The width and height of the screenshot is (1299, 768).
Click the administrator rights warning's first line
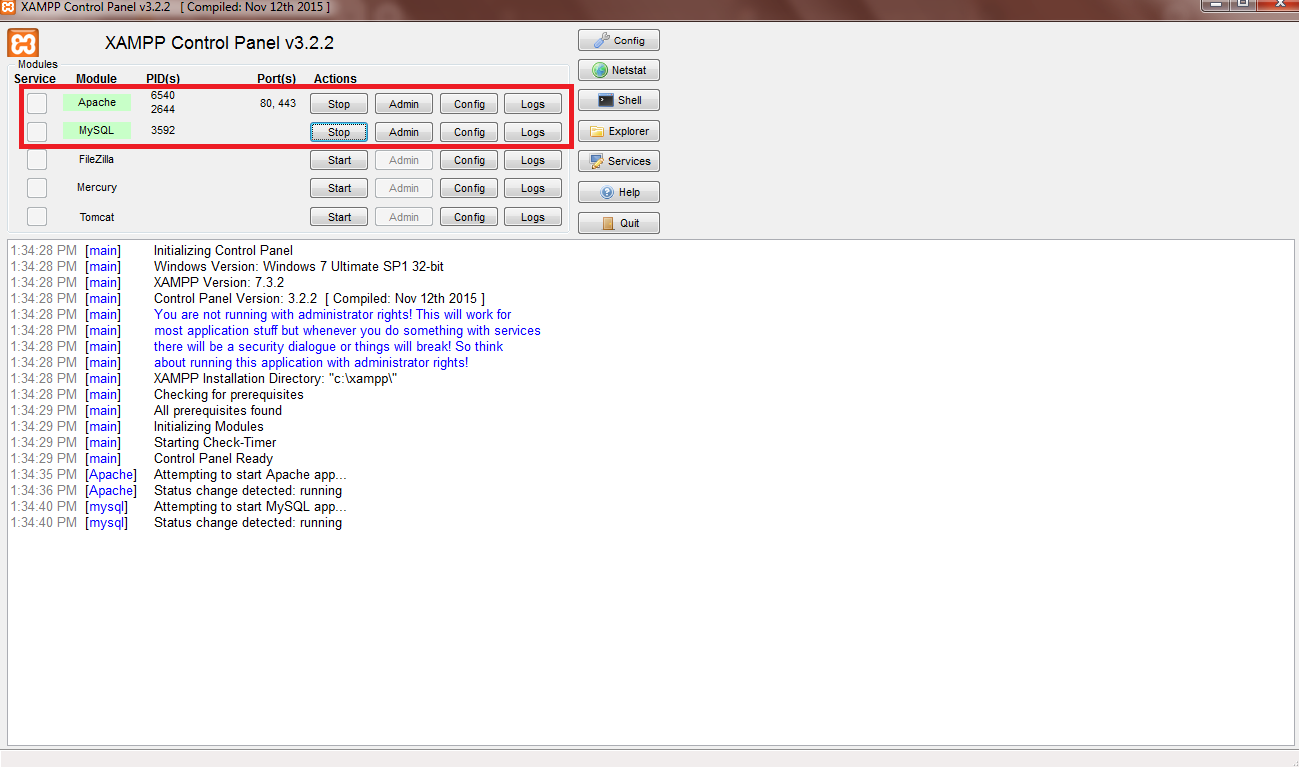coord(333,315)
